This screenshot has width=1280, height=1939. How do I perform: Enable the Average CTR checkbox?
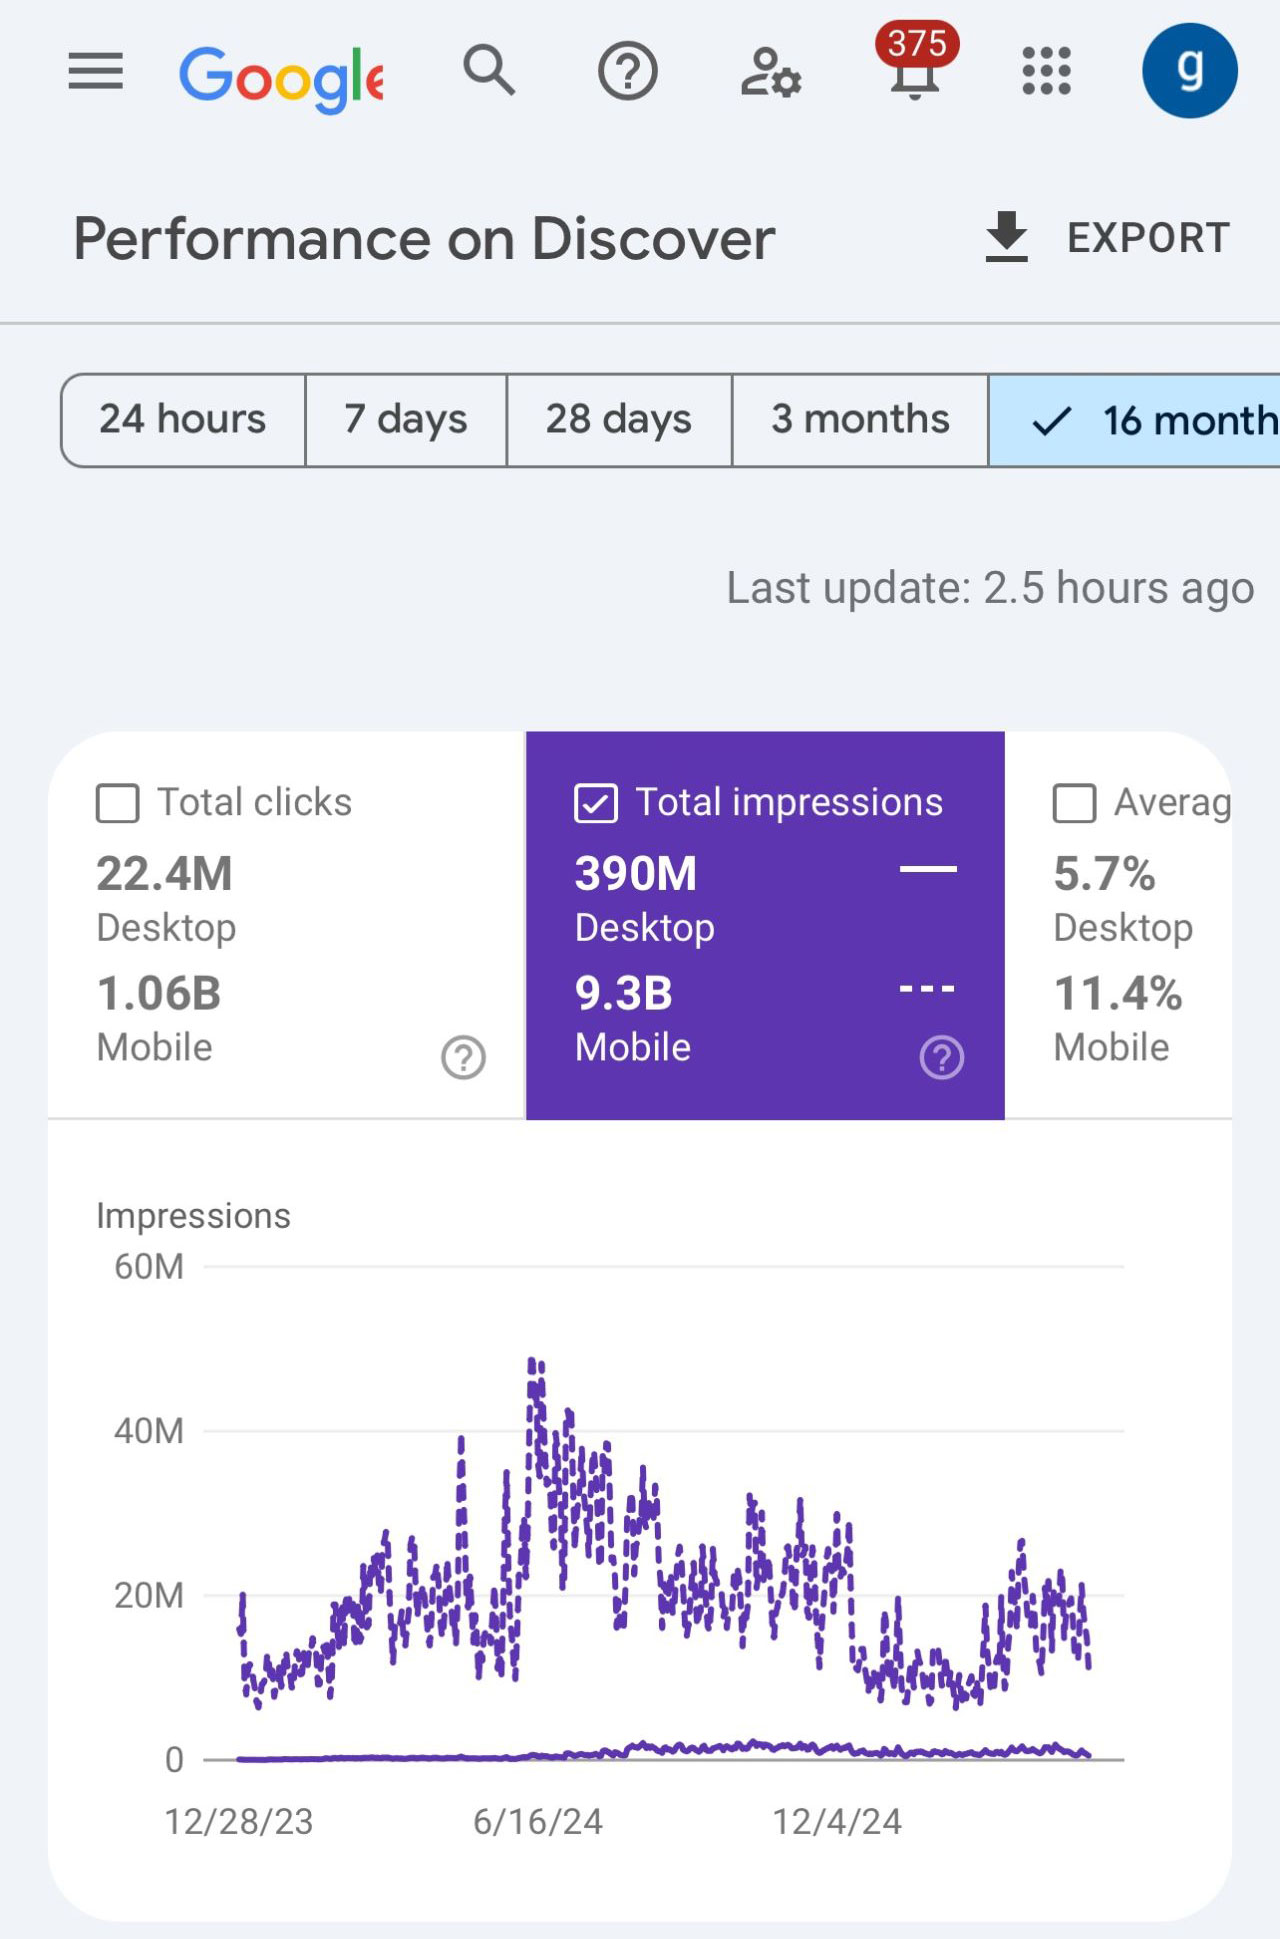click(1074, 803)
